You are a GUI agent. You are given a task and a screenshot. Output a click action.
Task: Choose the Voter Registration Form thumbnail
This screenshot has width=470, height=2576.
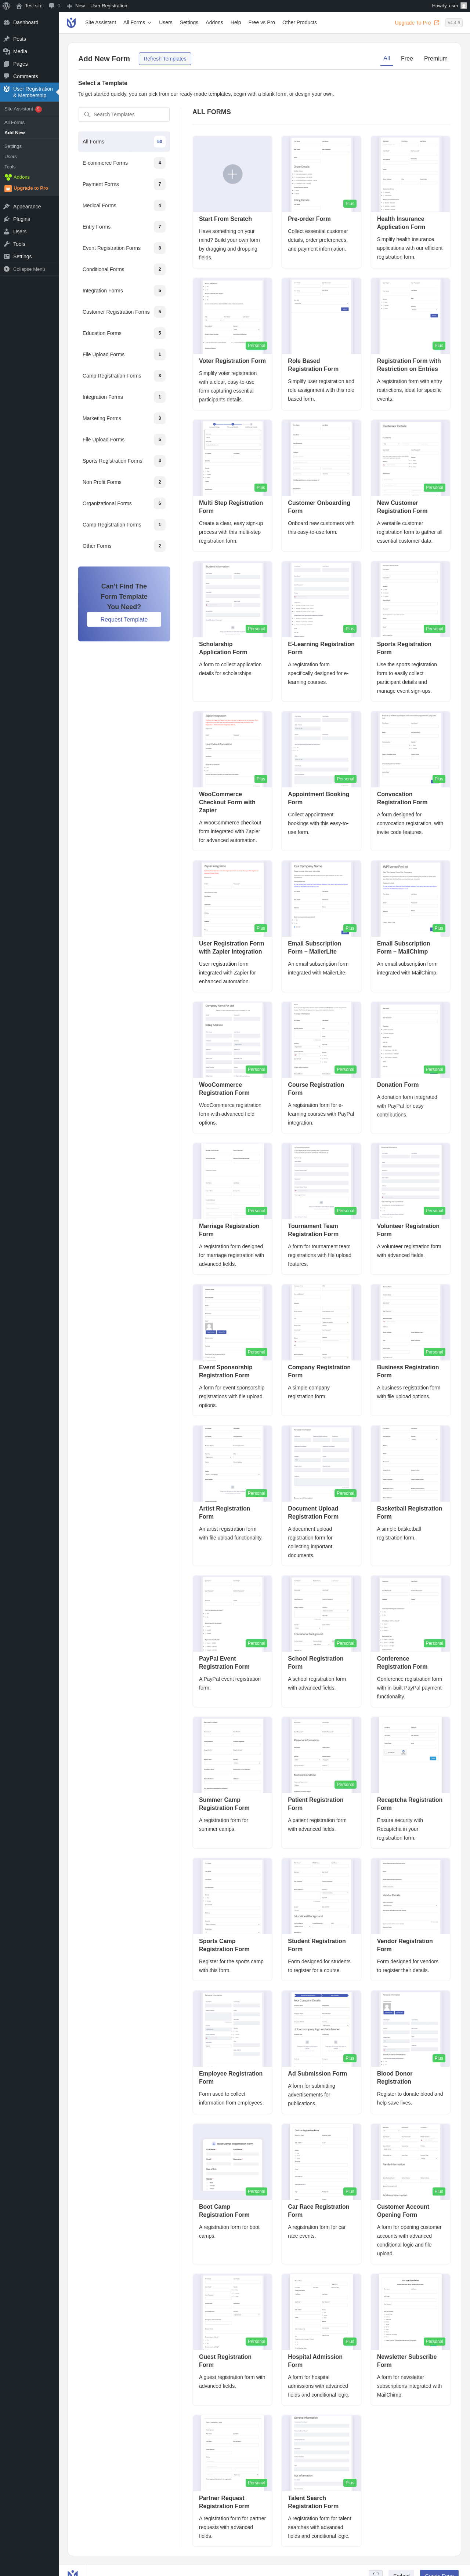click(232, 316)
